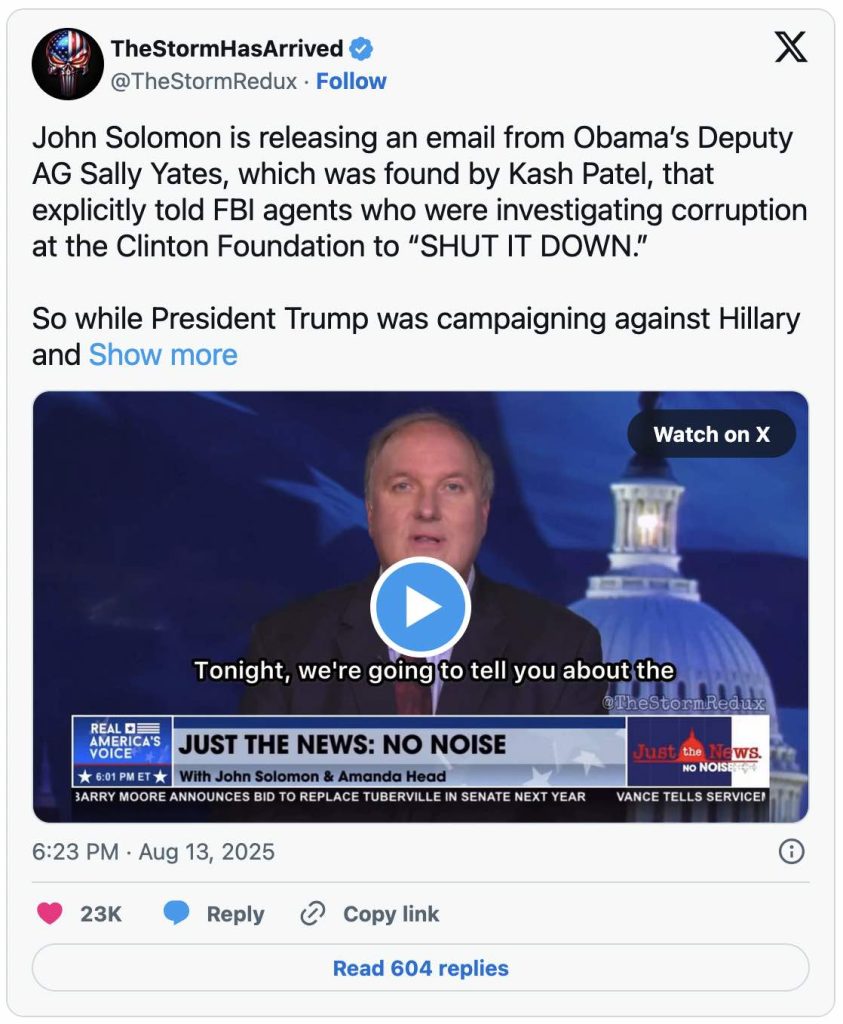This screenshot has width=843, height=1024.
Task: Click the copy link chain icon
Action: [313, 914]
